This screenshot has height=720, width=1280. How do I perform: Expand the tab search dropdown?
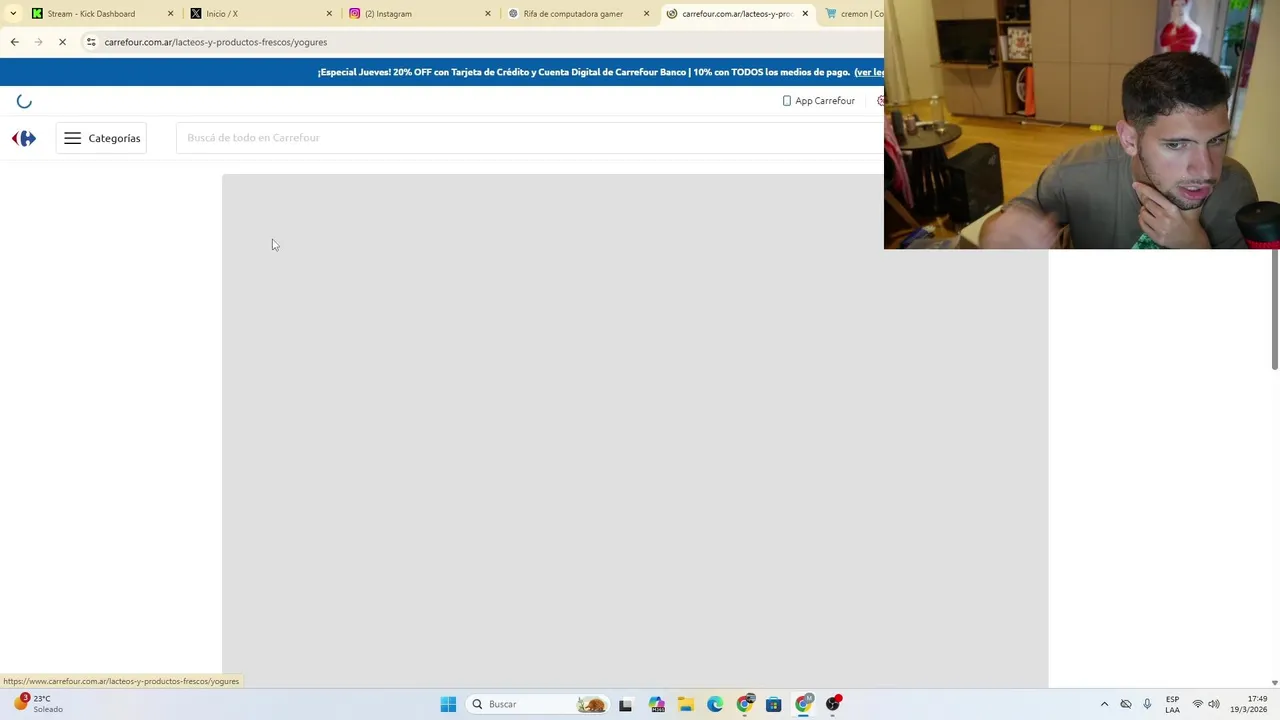click(13, 14)
